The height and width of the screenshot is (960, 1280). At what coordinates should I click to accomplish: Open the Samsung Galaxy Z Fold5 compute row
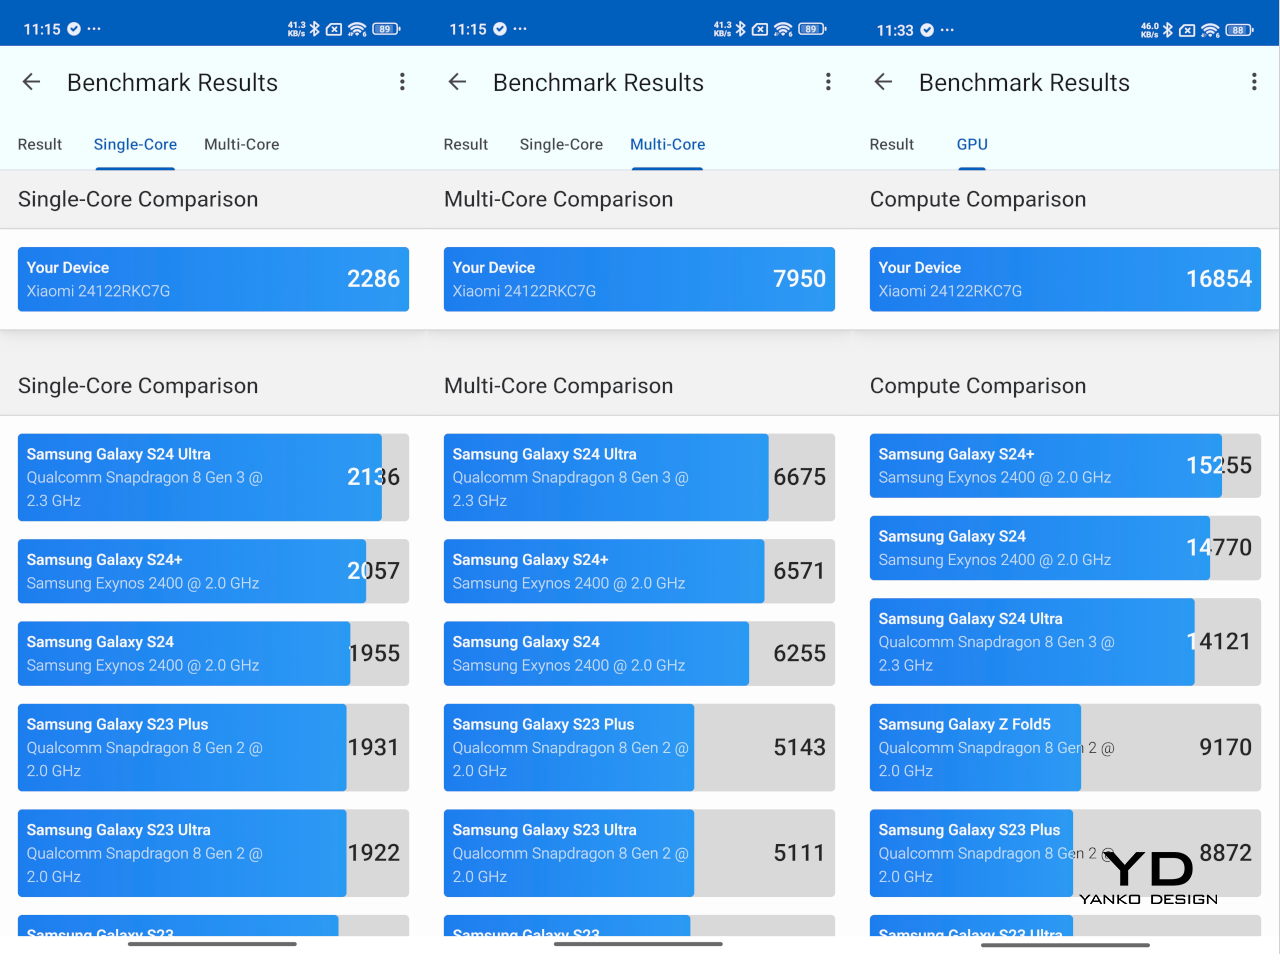pos(1065,747)
